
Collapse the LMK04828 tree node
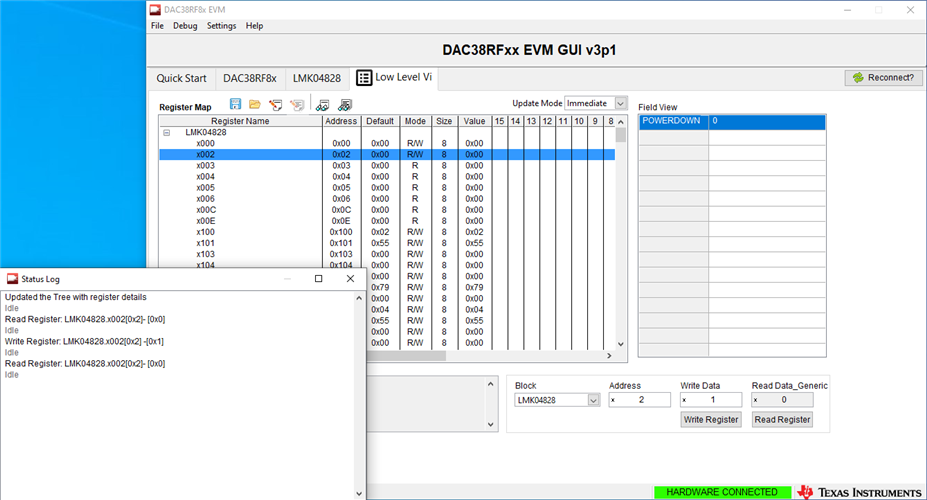click(x=167, y=132)
